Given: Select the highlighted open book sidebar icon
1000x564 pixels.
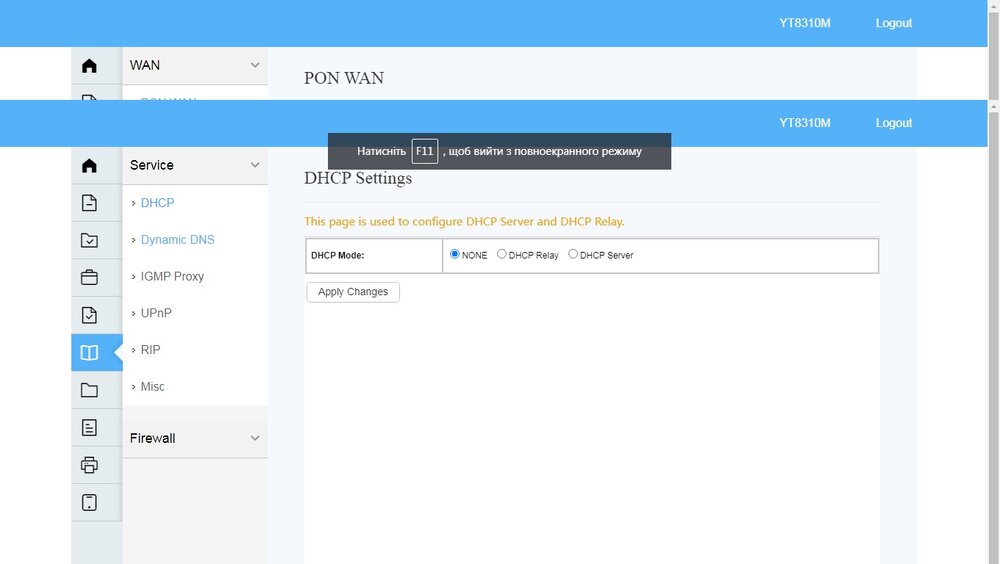Looking at the screenshot, I should tap(89, 352).
